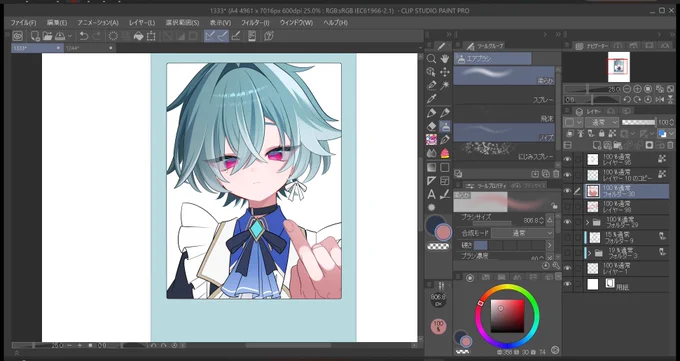Click the scale/rotate transform toolbar icon

tap(151, 36)
